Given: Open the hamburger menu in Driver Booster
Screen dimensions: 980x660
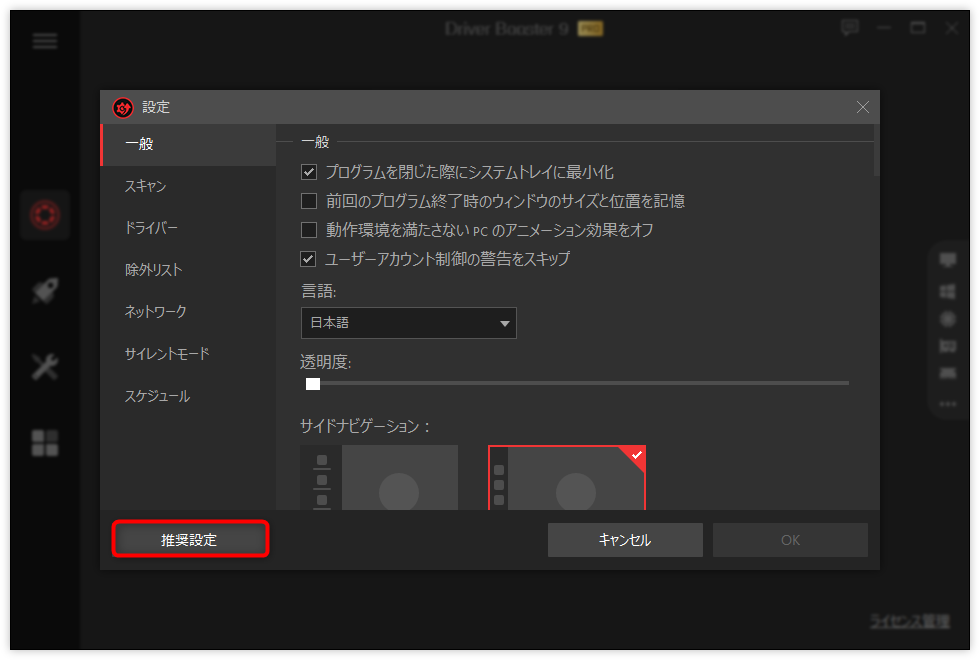Looking at the screenshot, I should click(45, 41).
